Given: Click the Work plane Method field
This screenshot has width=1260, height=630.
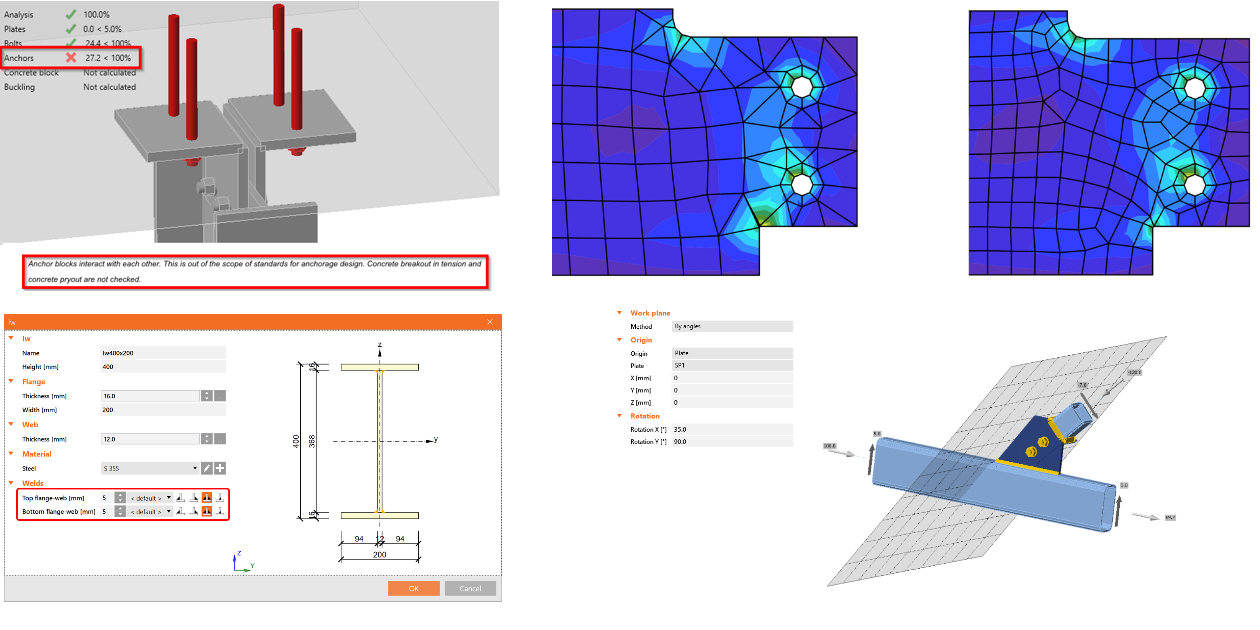Looking at the screenshot, I should coord(732,326).
